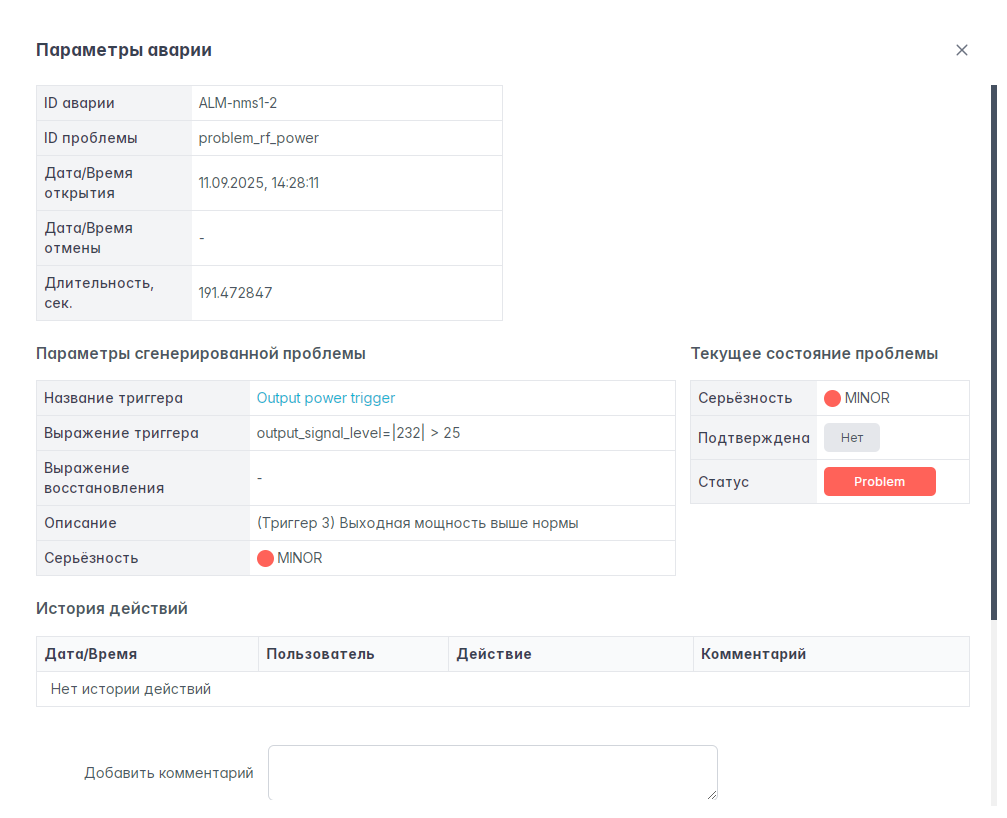Select the Дата/Время history column header

(91, 654)
